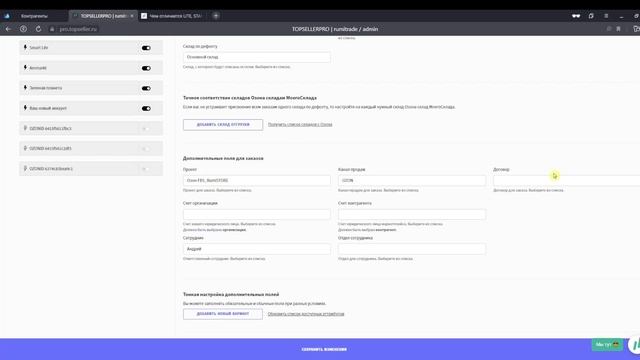Click the glasses icon in tab bar
Image resolution: width=640 pixels, height=360 pixels.
(576, 16)
